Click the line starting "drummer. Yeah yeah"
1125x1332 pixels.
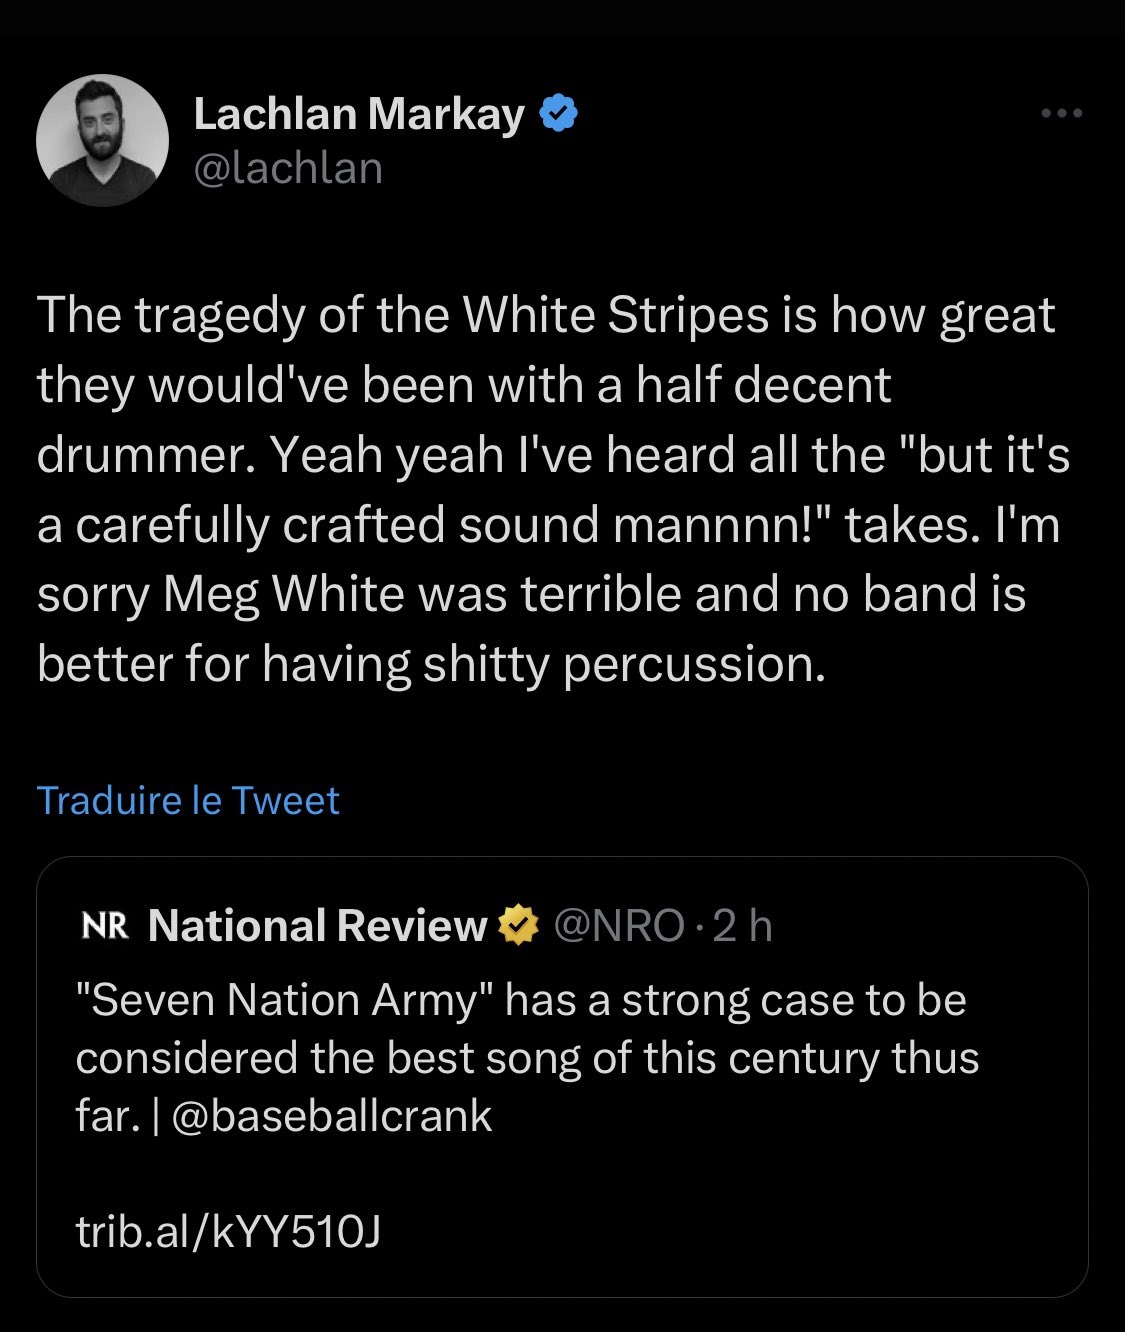553,455
